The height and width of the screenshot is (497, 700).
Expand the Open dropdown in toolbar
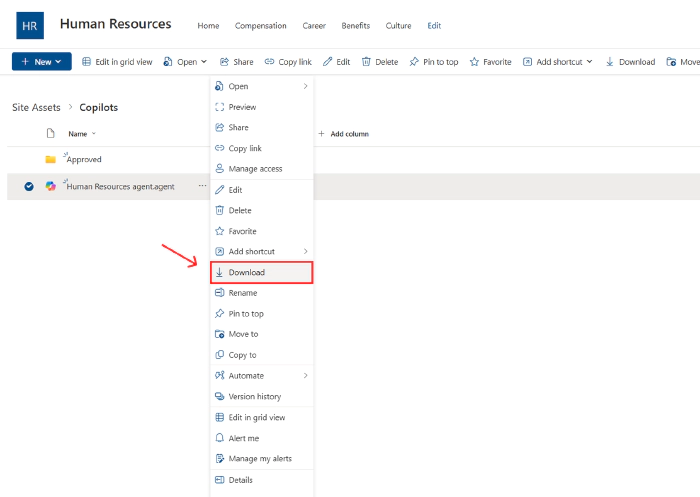185,62
